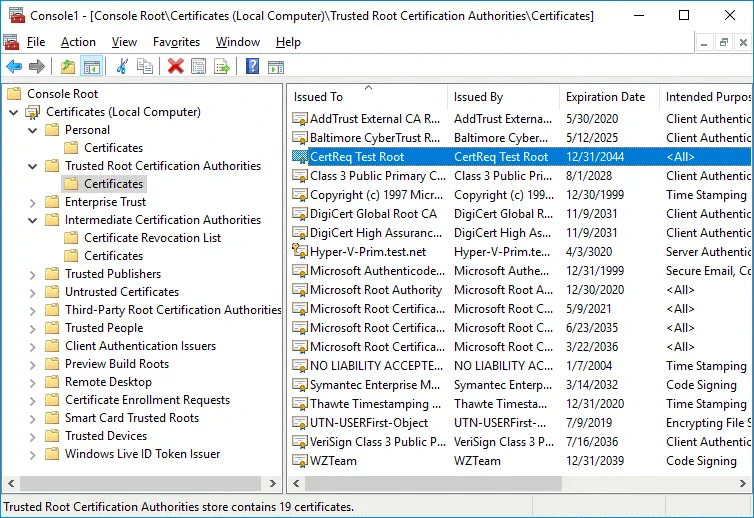Select the WZTeam certificate row
This screenshot has width=754, height=518.
click(x=333, y=461)
